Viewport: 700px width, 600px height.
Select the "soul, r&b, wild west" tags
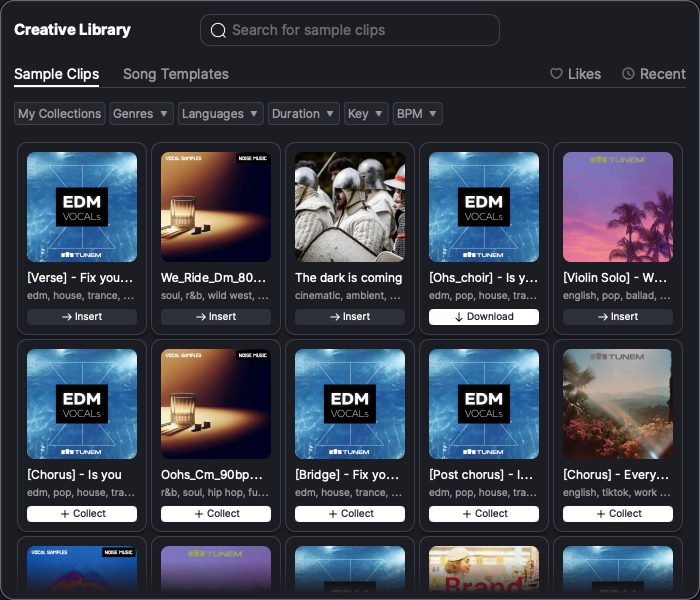(215, 296)
